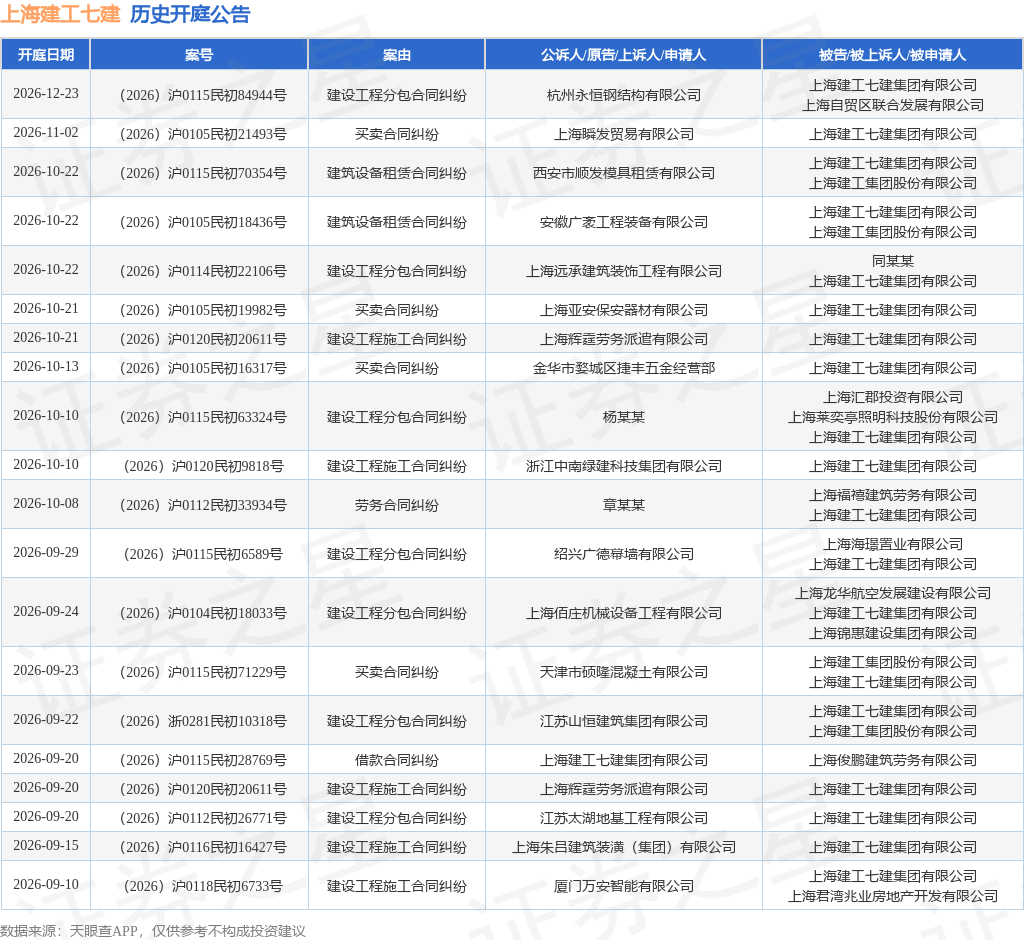
Task: Click the 上海建工七建 title text
Action: (60, 14)
